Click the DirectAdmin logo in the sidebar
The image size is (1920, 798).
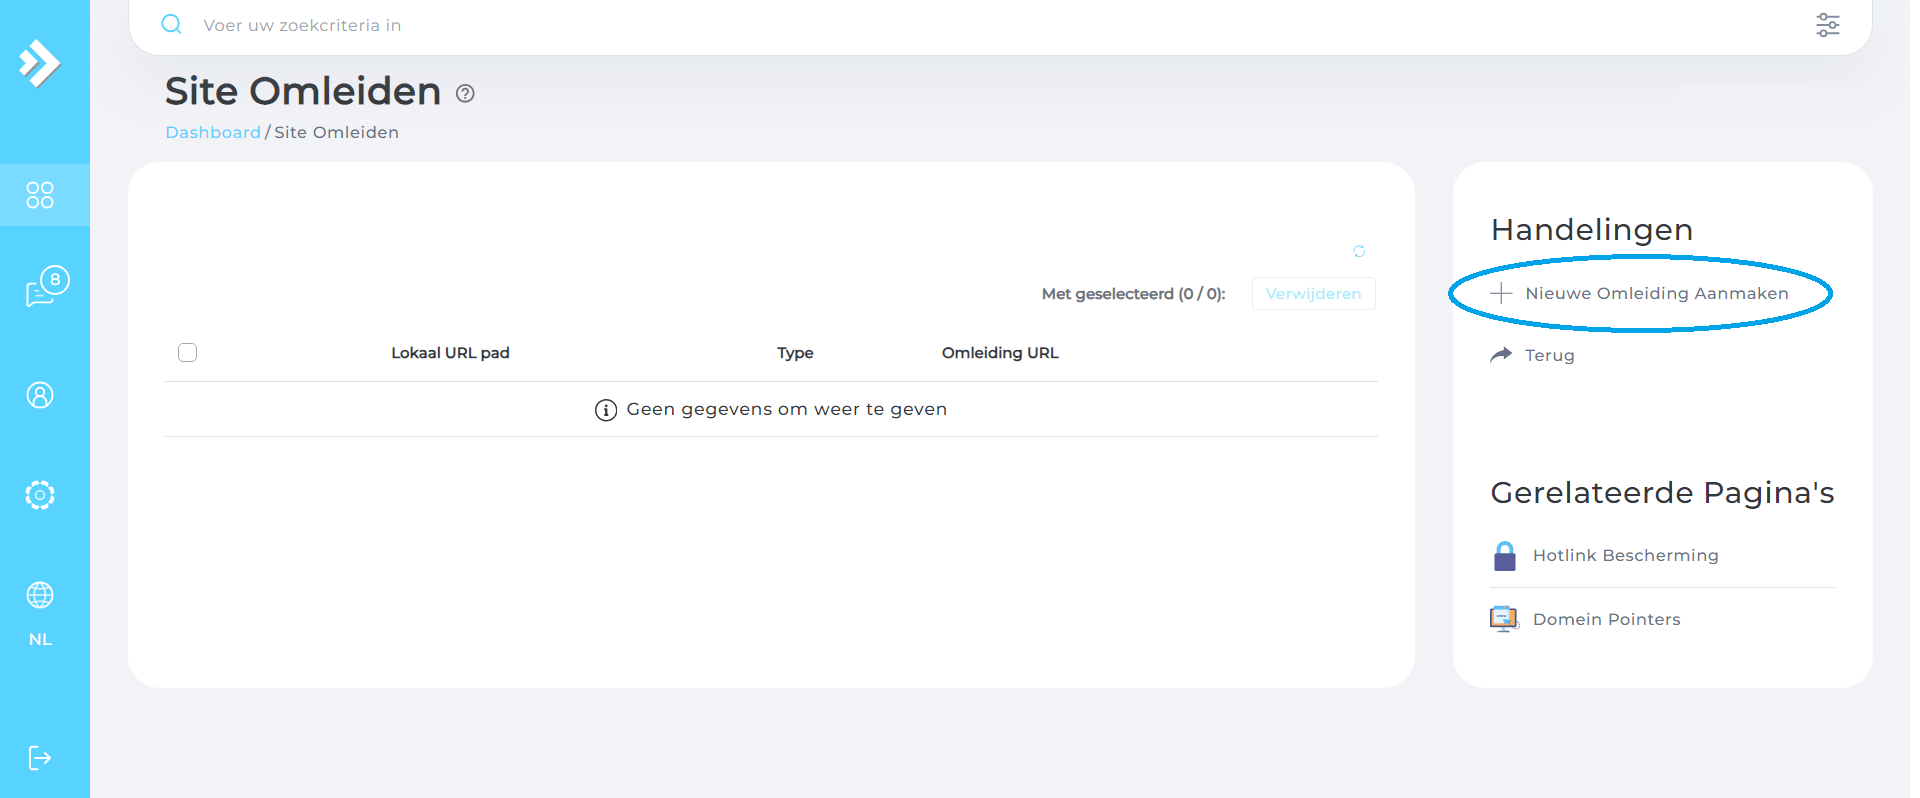(40, 64)
